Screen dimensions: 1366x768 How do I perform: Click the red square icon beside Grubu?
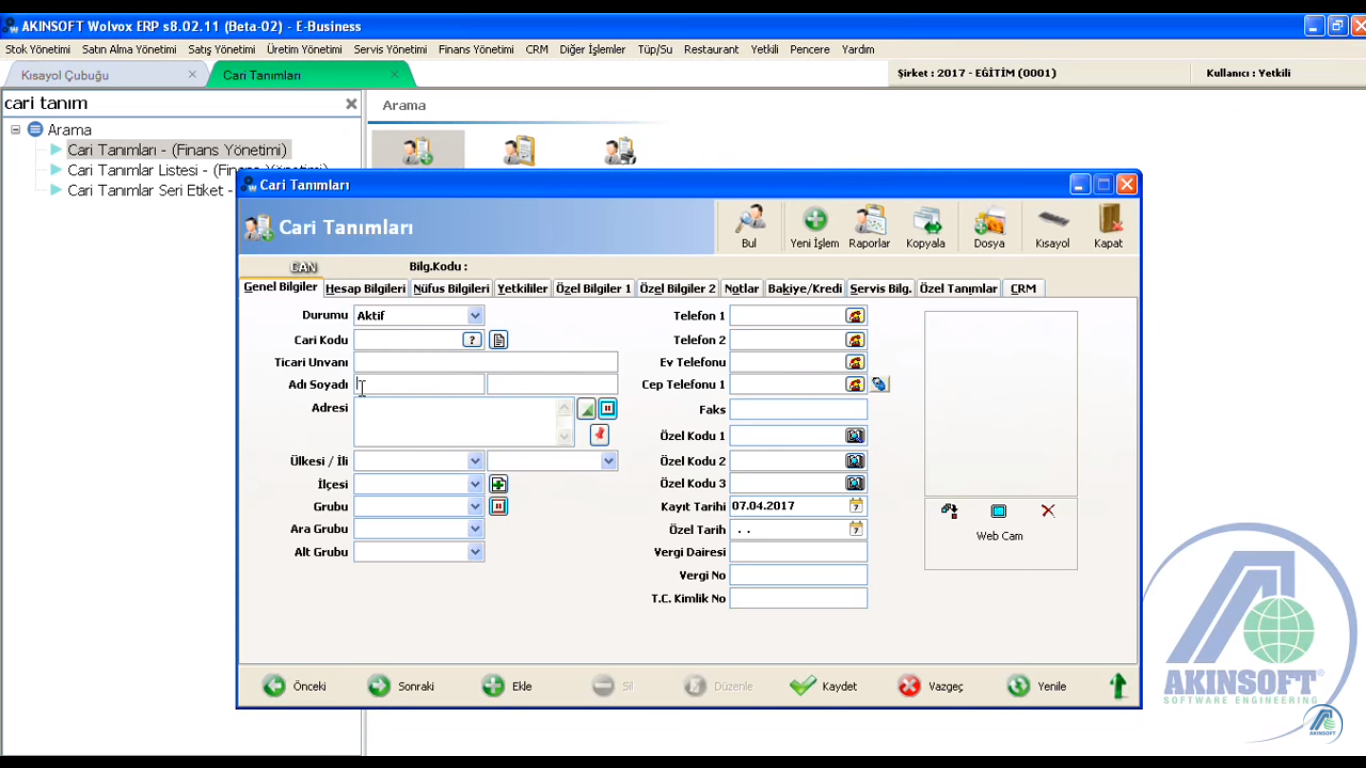coord(498,507)
